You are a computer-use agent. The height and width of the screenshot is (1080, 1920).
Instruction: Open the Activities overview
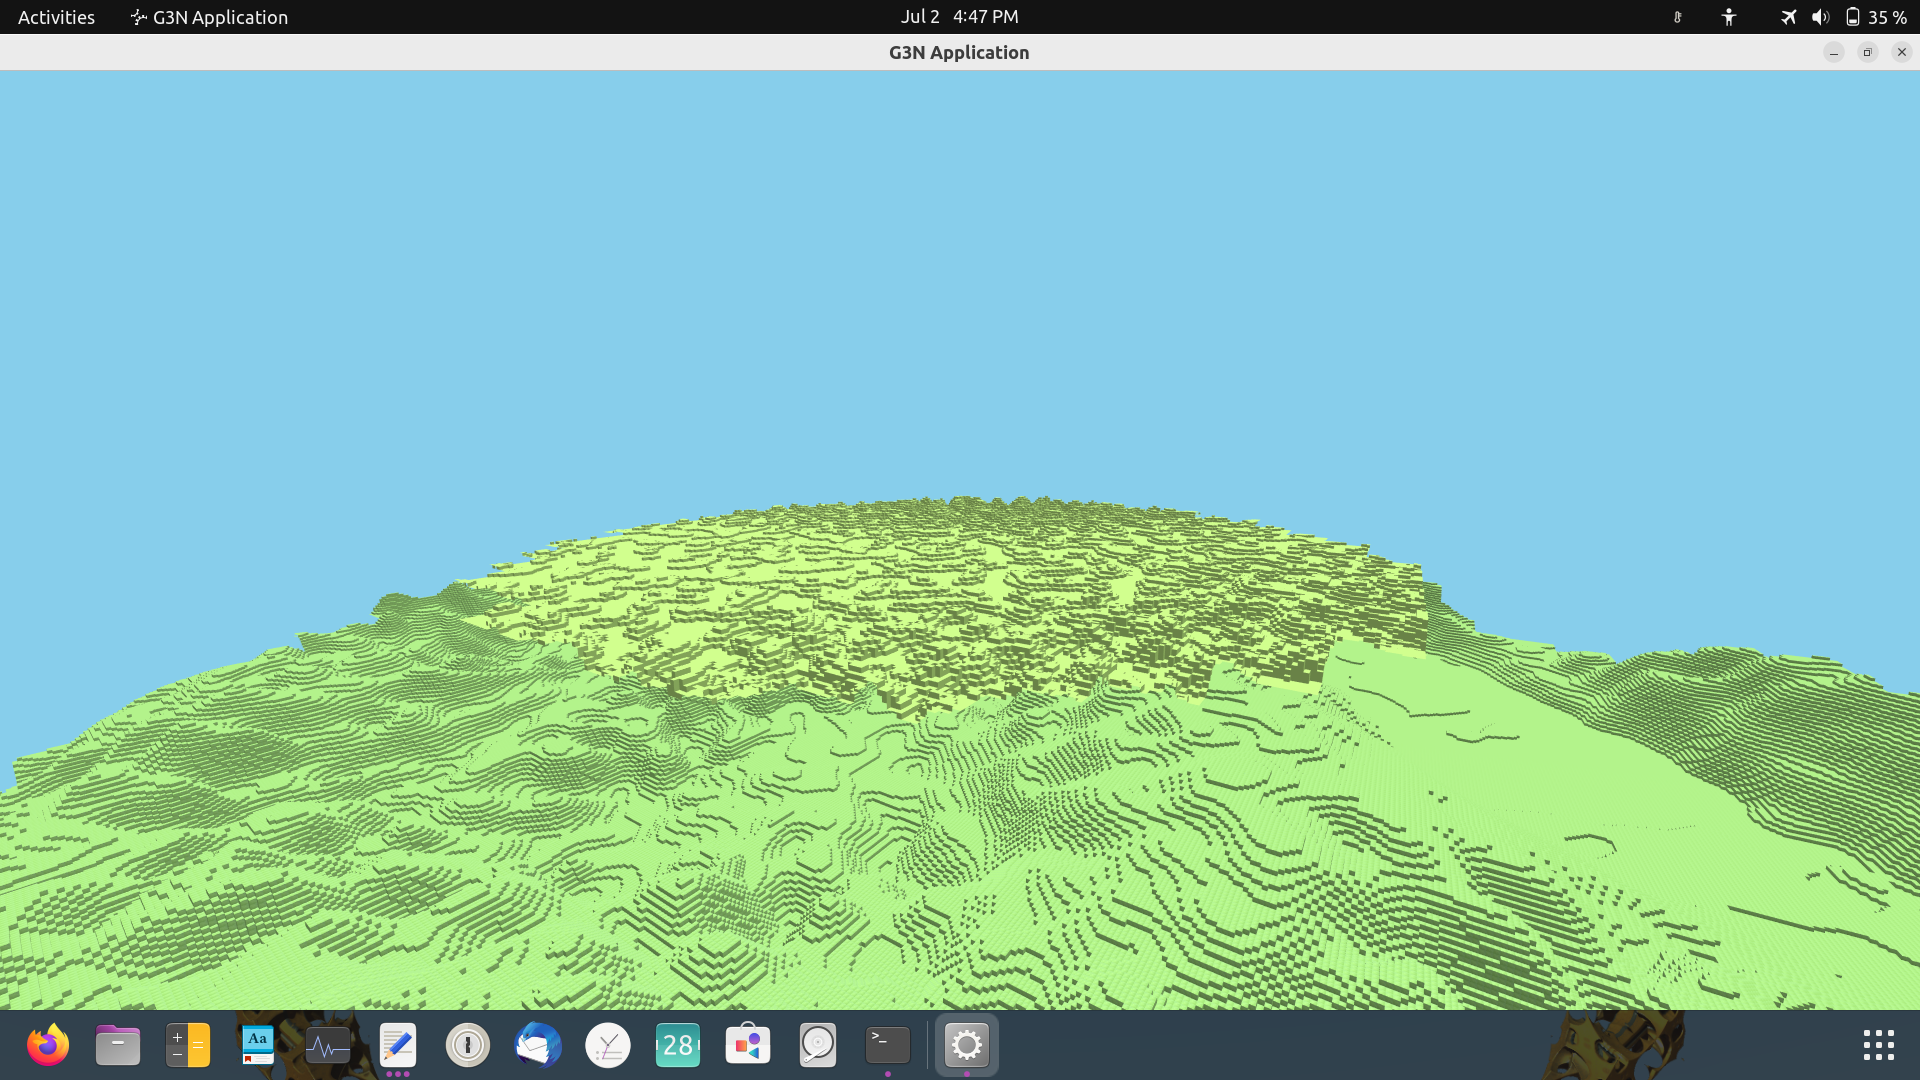[56, 17]
